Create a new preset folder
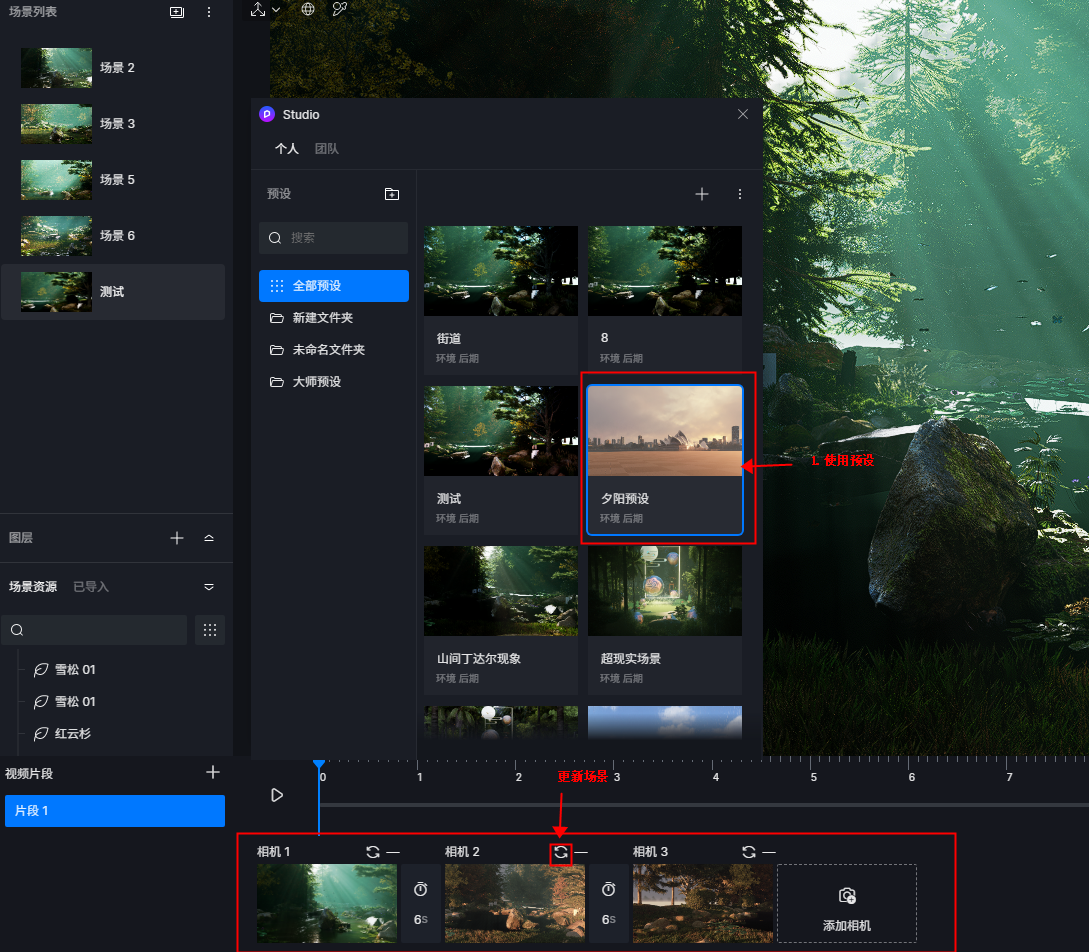1089x952 pixels. click(x=392, y=194)
